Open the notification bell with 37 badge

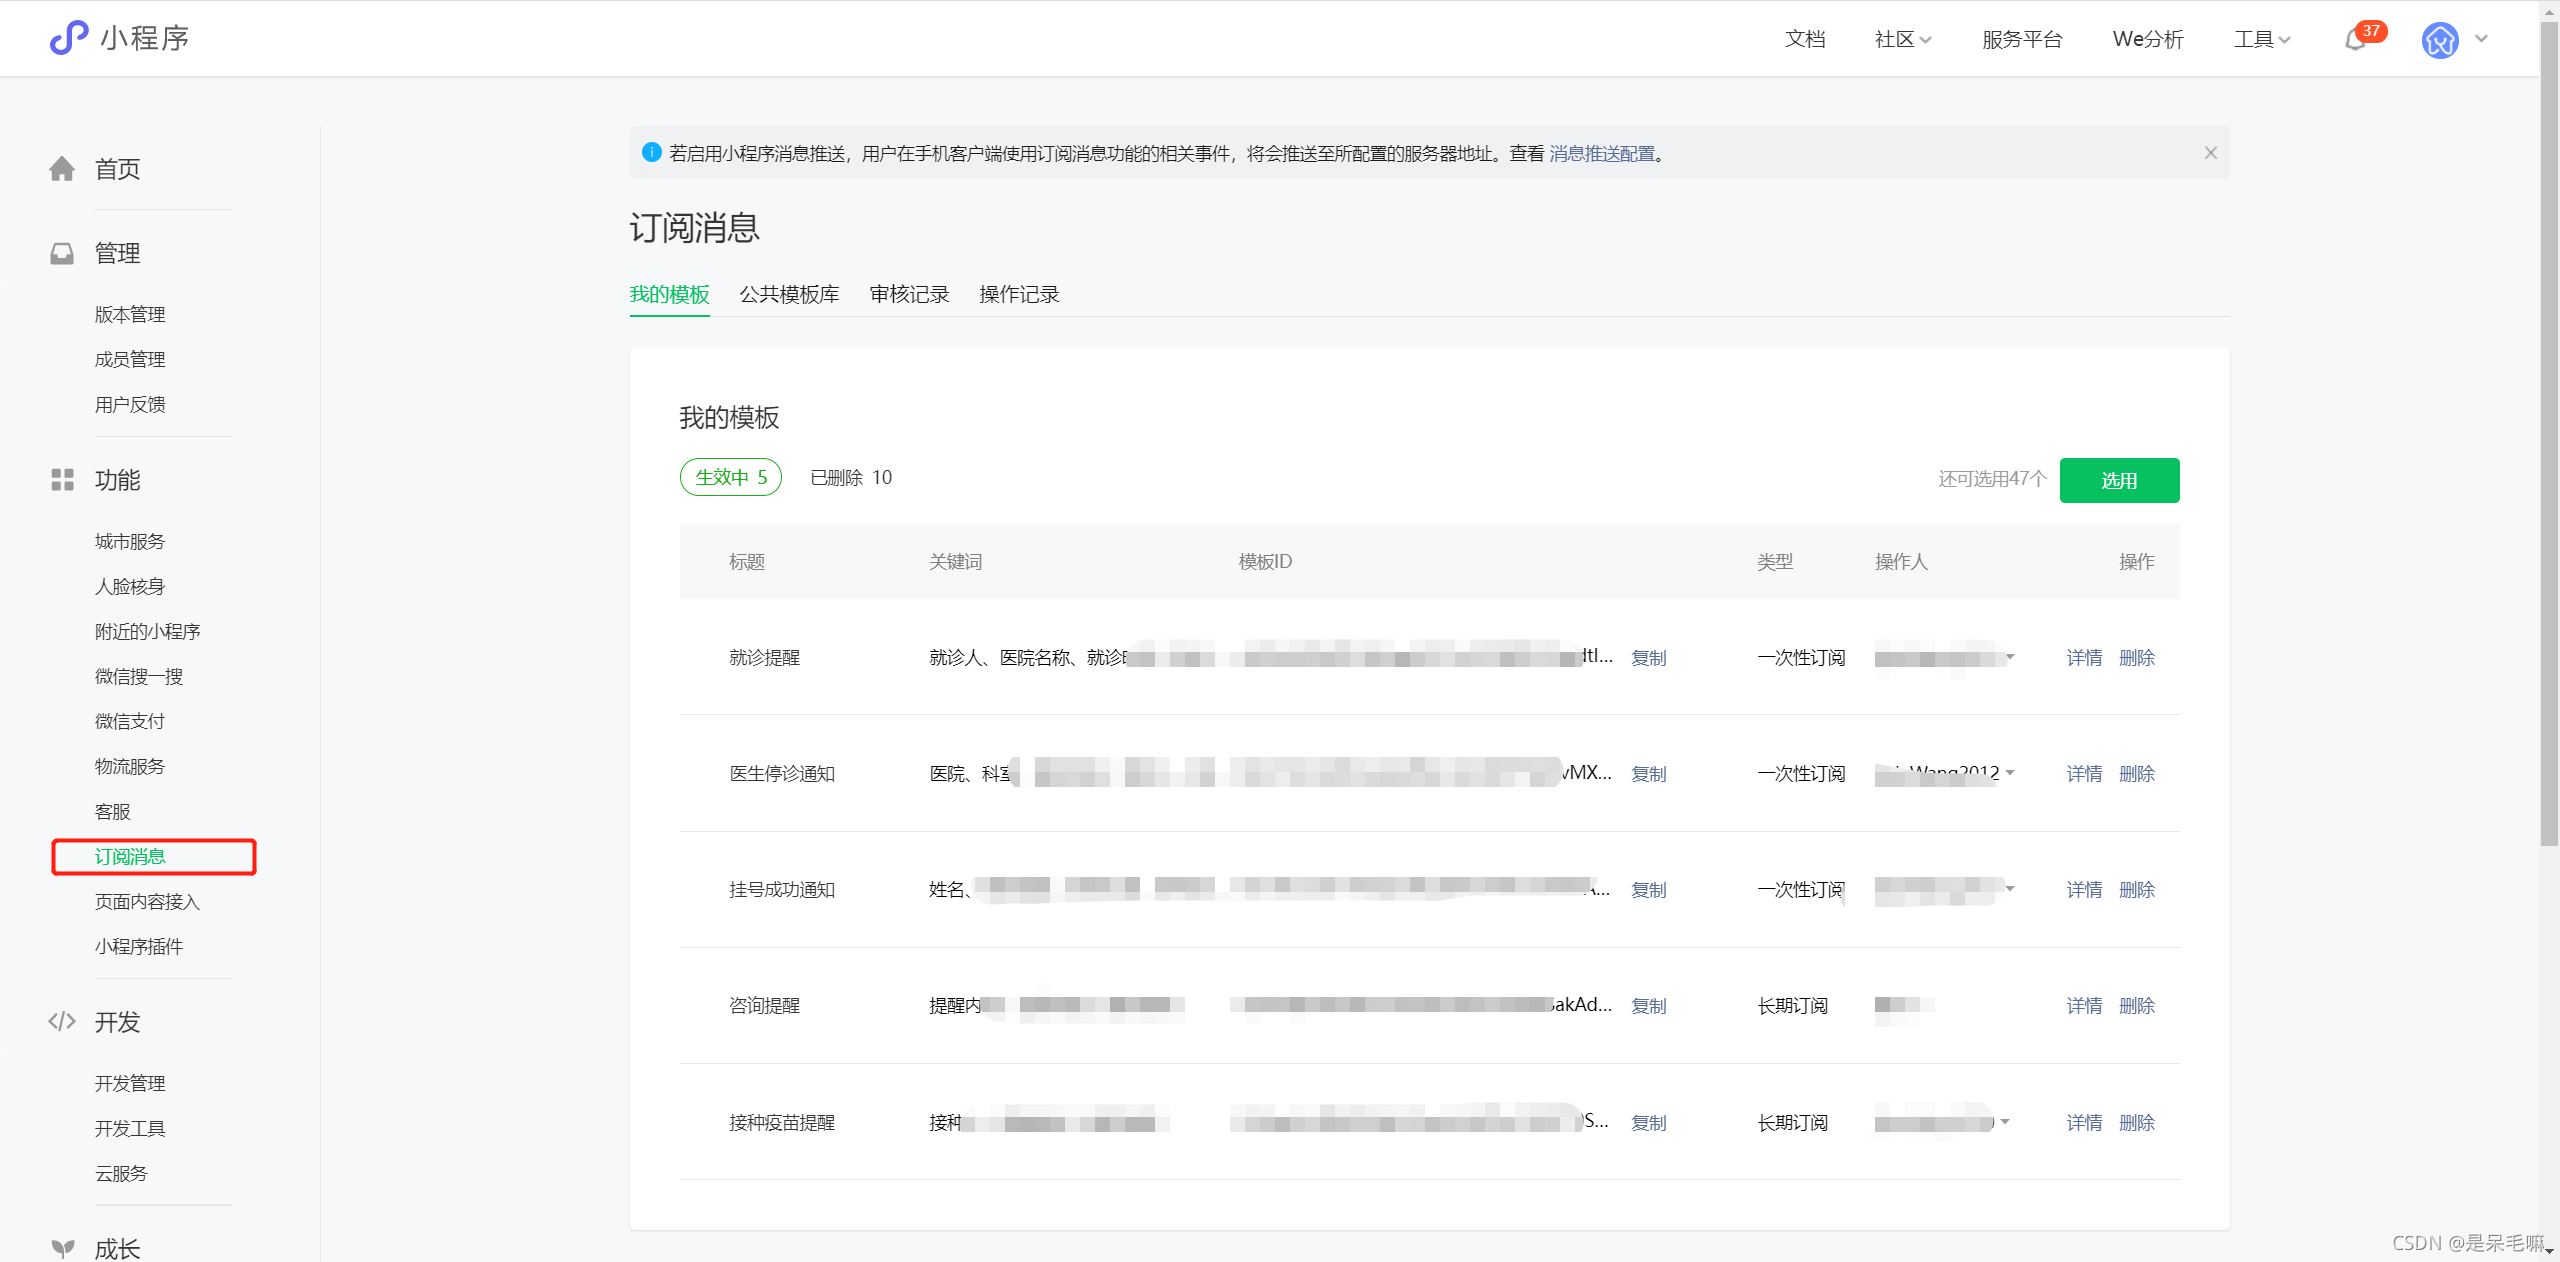[2356, 40]
